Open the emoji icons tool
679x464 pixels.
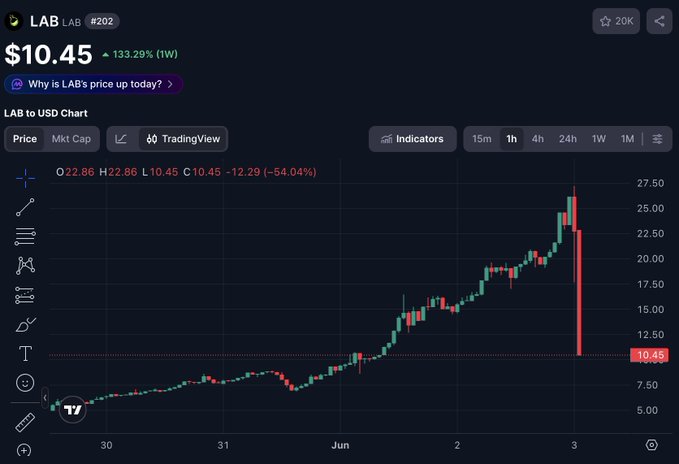coord(25,383)
